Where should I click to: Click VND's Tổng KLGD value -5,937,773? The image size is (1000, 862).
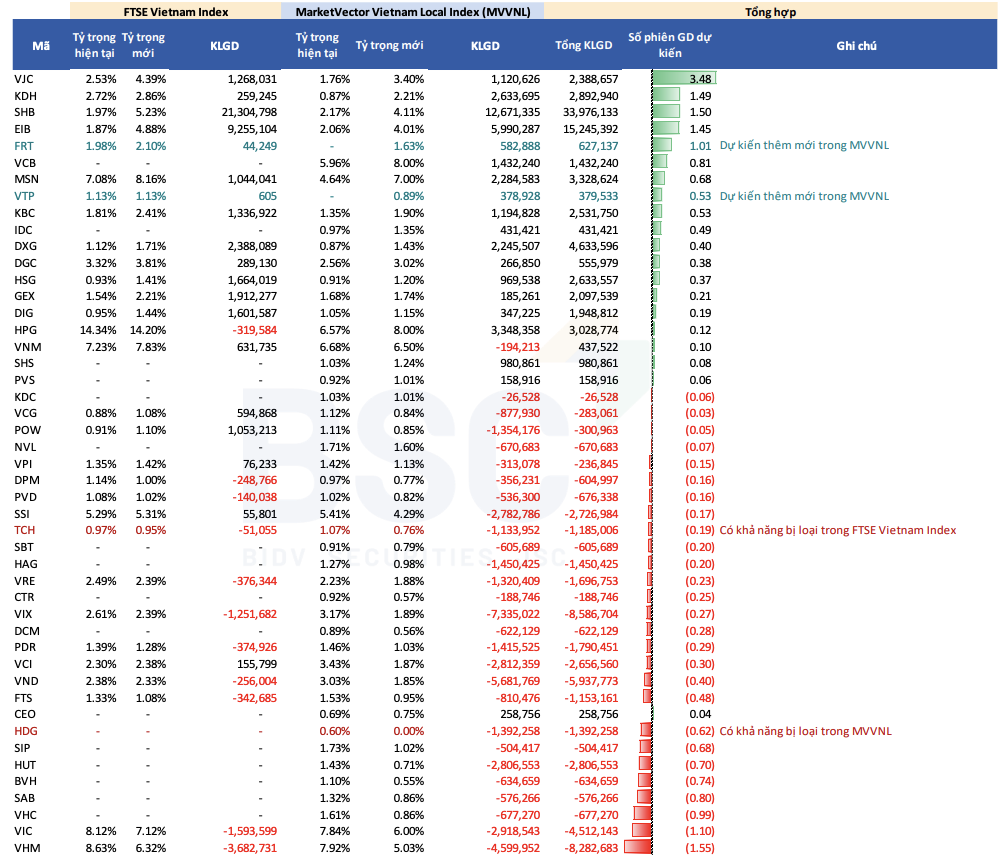(591, 681)
